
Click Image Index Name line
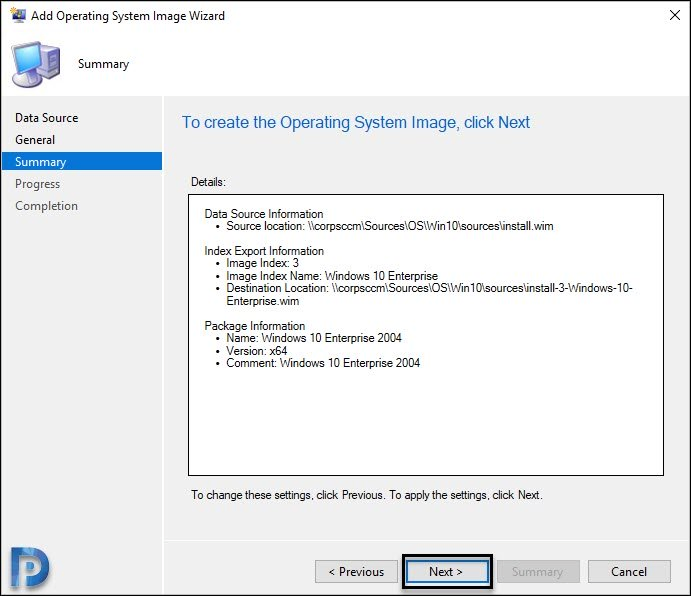332,276
